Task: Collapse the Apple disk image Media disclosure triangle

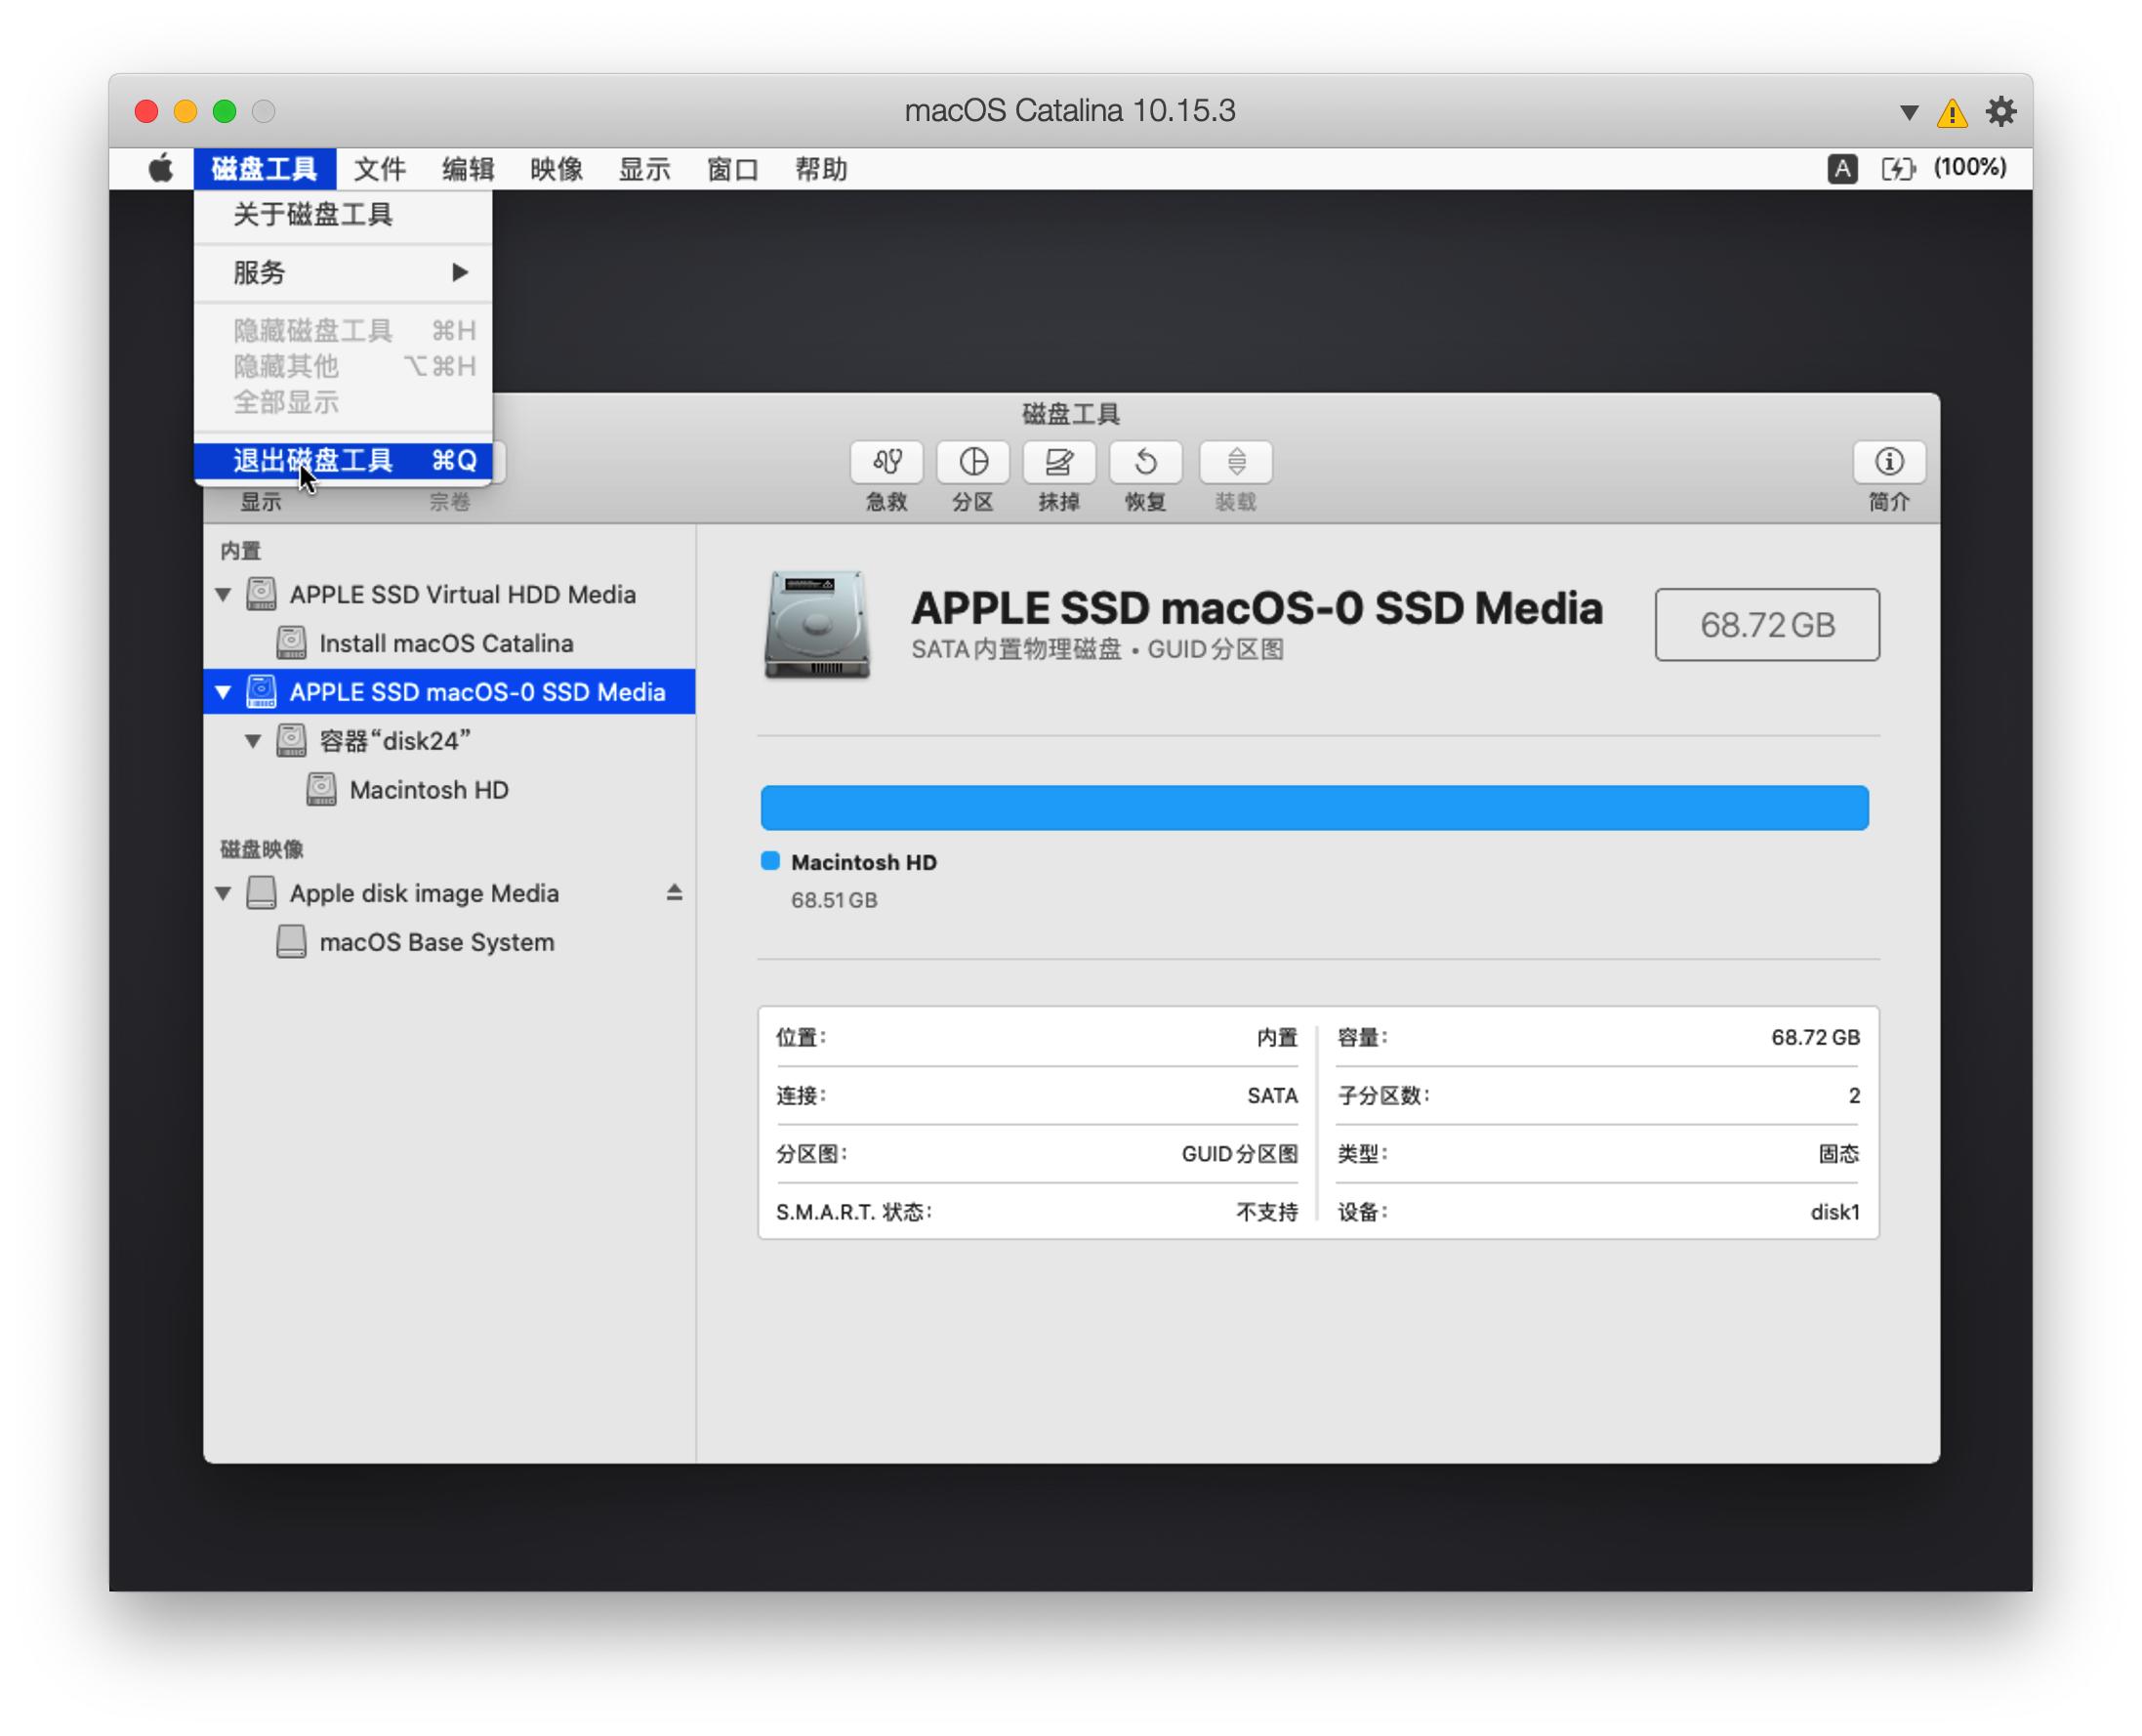Action: click(x=223, y=893)
